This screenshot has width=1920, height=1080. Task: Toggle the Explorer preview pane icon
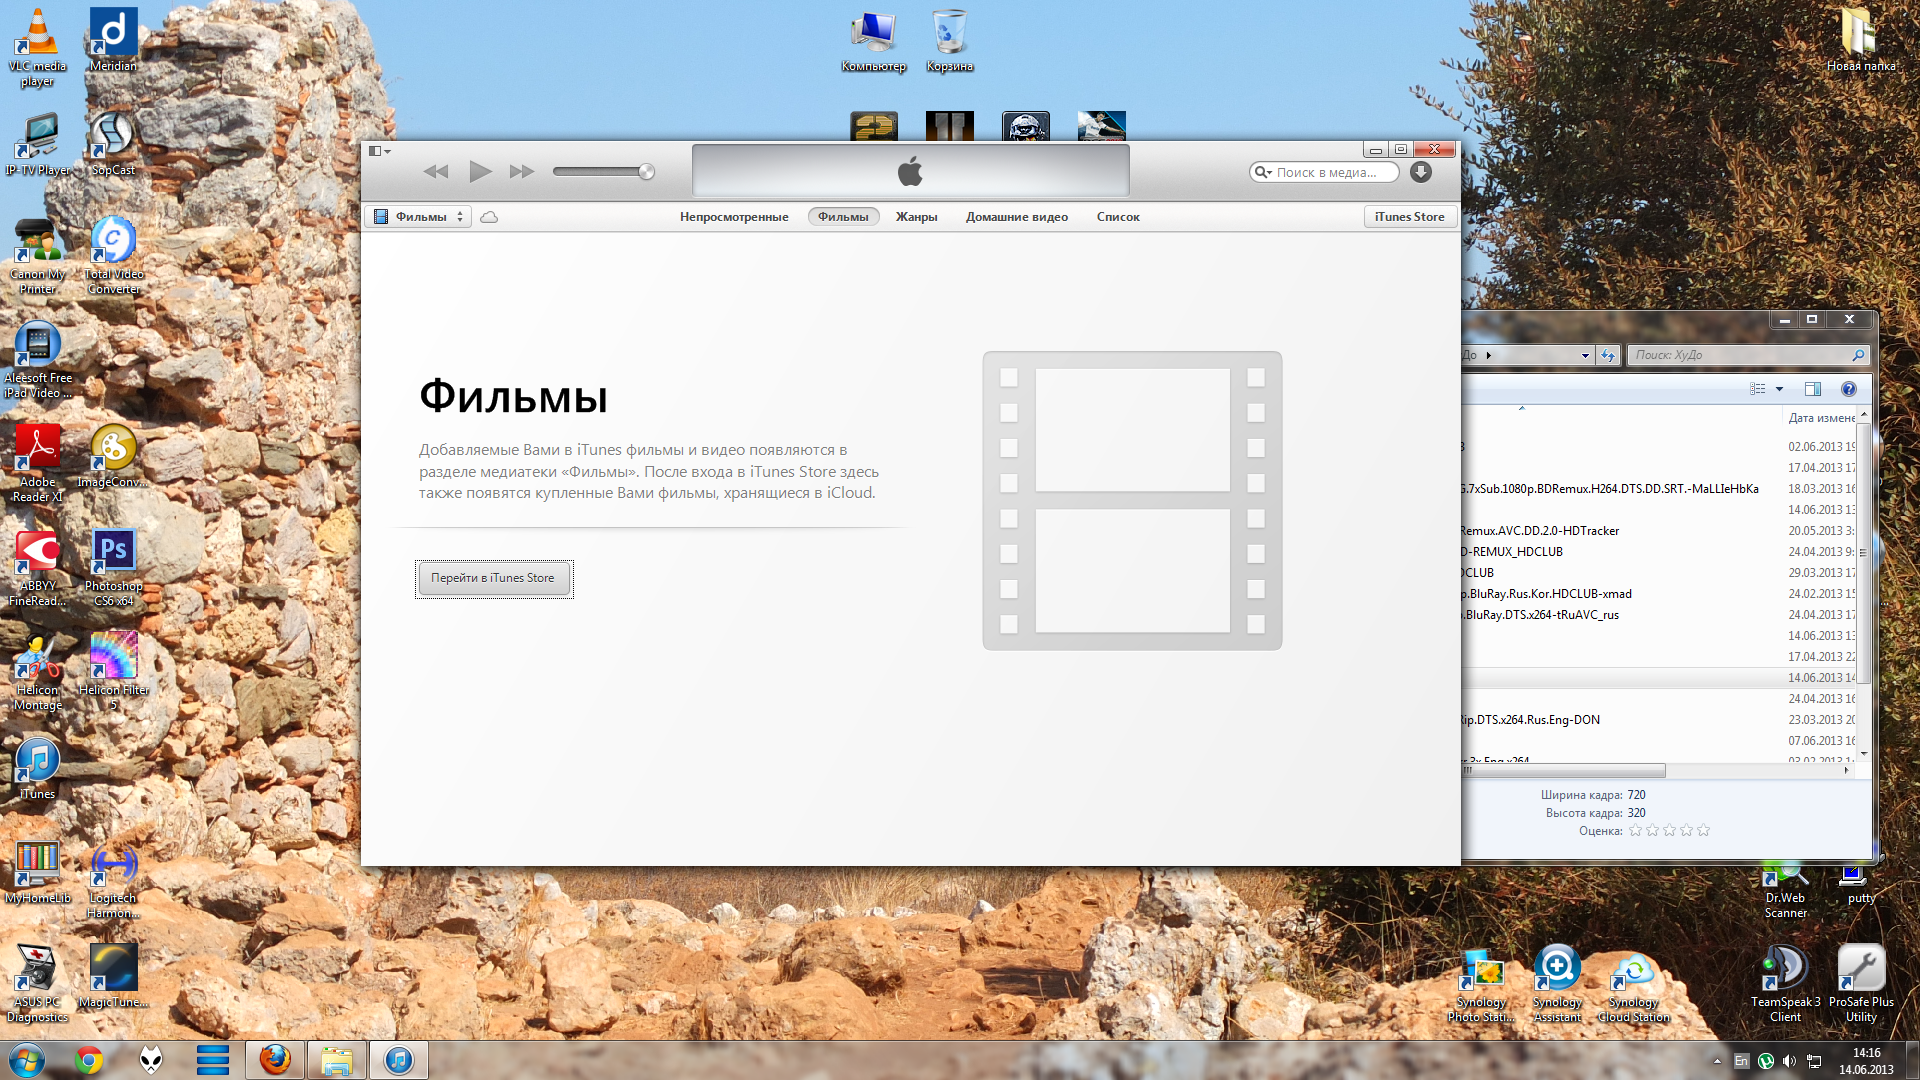(x=1812, y=389)
